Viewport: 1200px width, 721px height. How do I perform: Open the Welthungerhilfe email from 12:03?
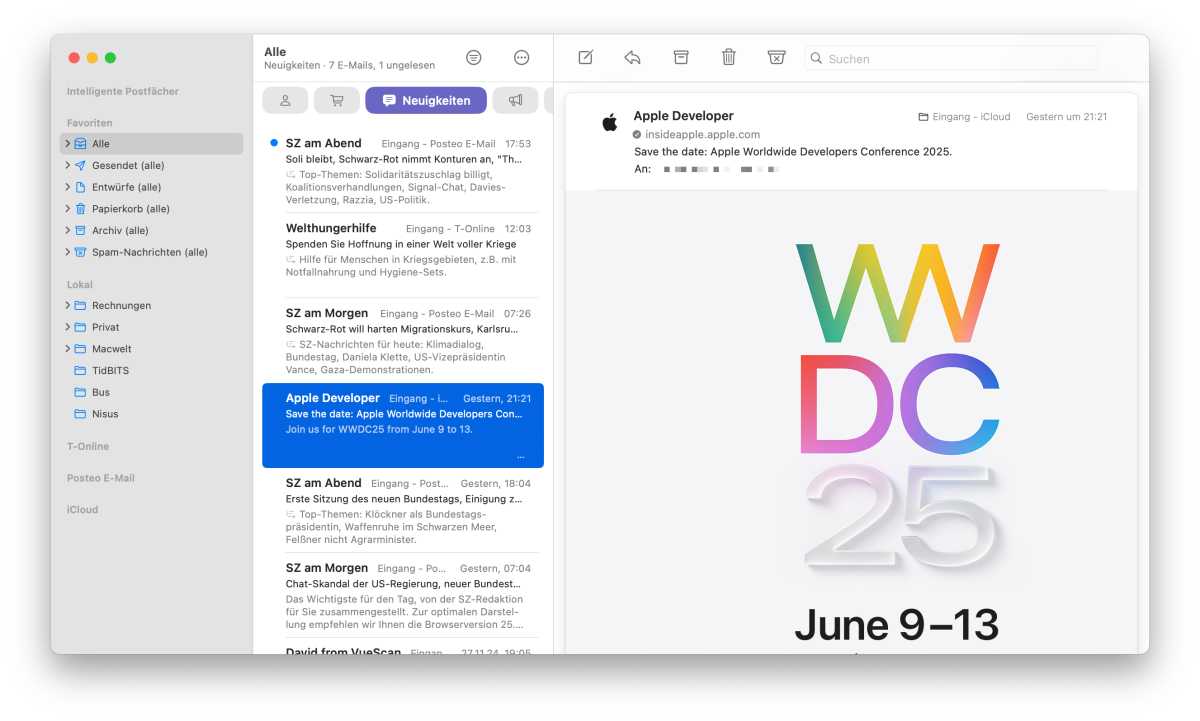coord(403,255)
